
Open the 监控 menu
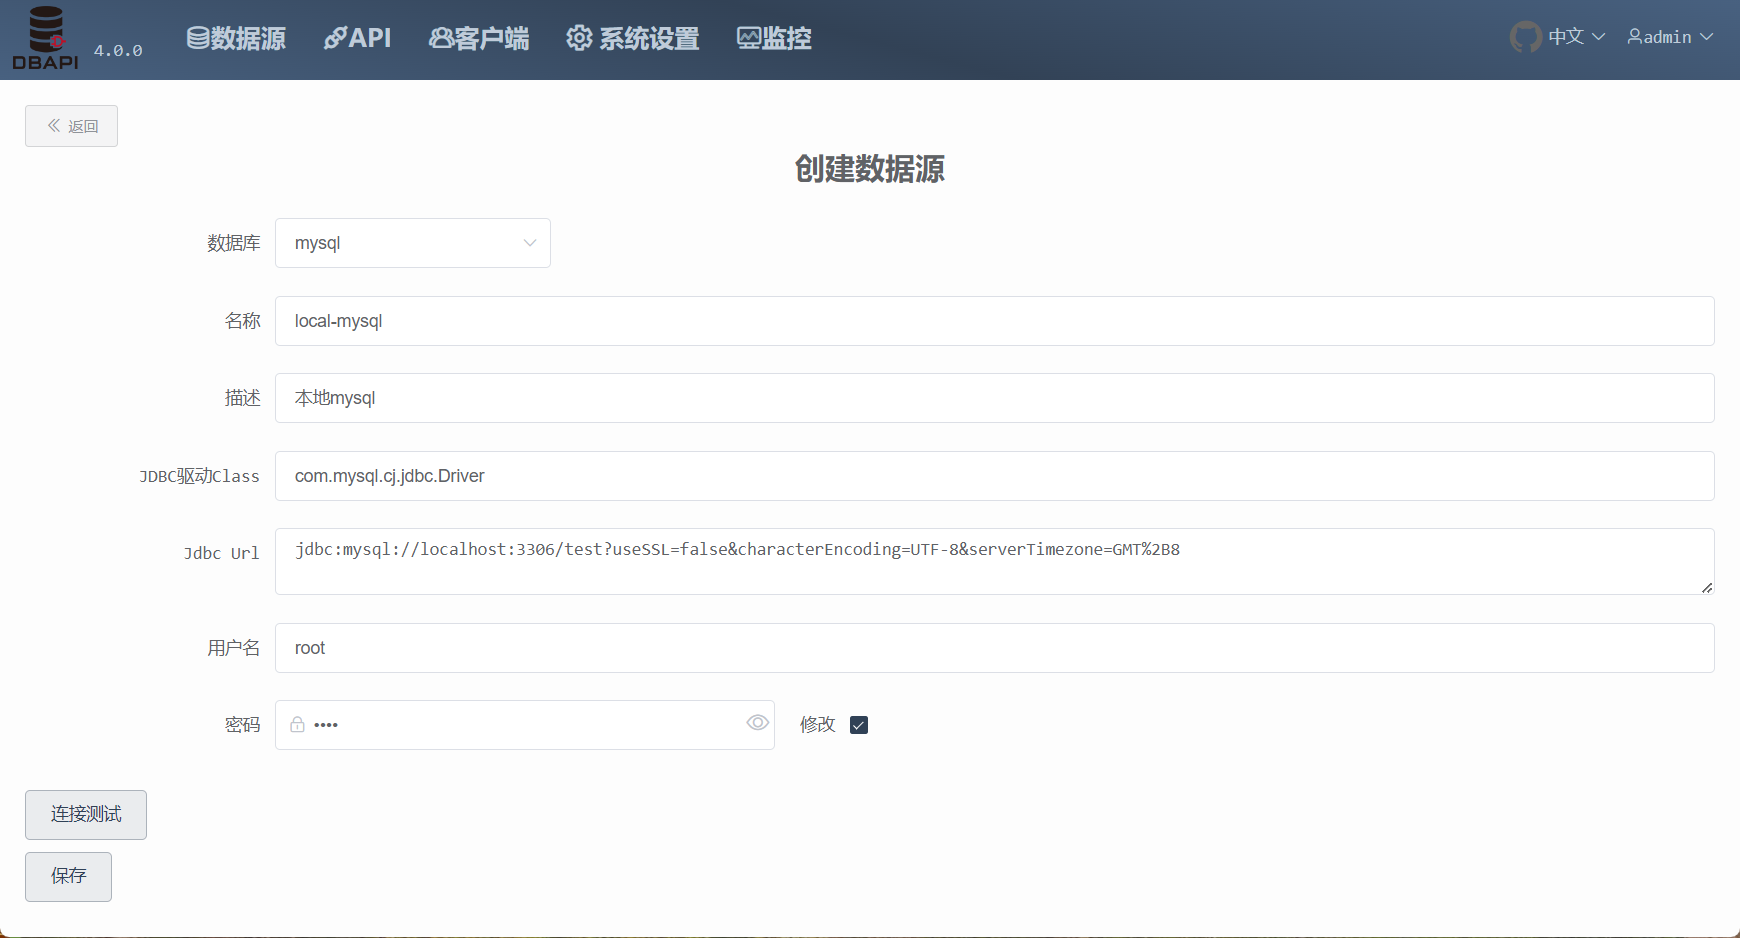[774, 38]
